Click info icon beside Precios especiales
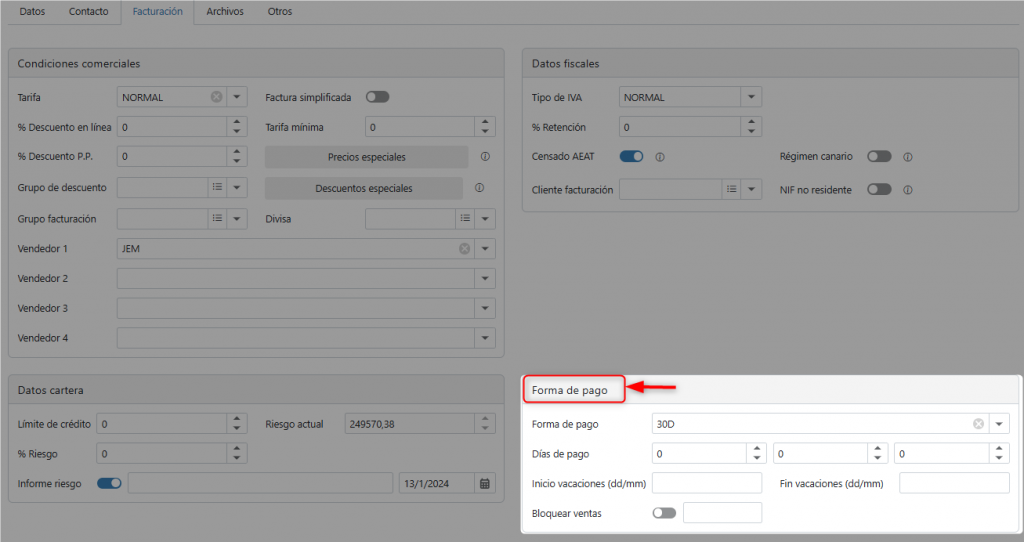 point(485,157)
